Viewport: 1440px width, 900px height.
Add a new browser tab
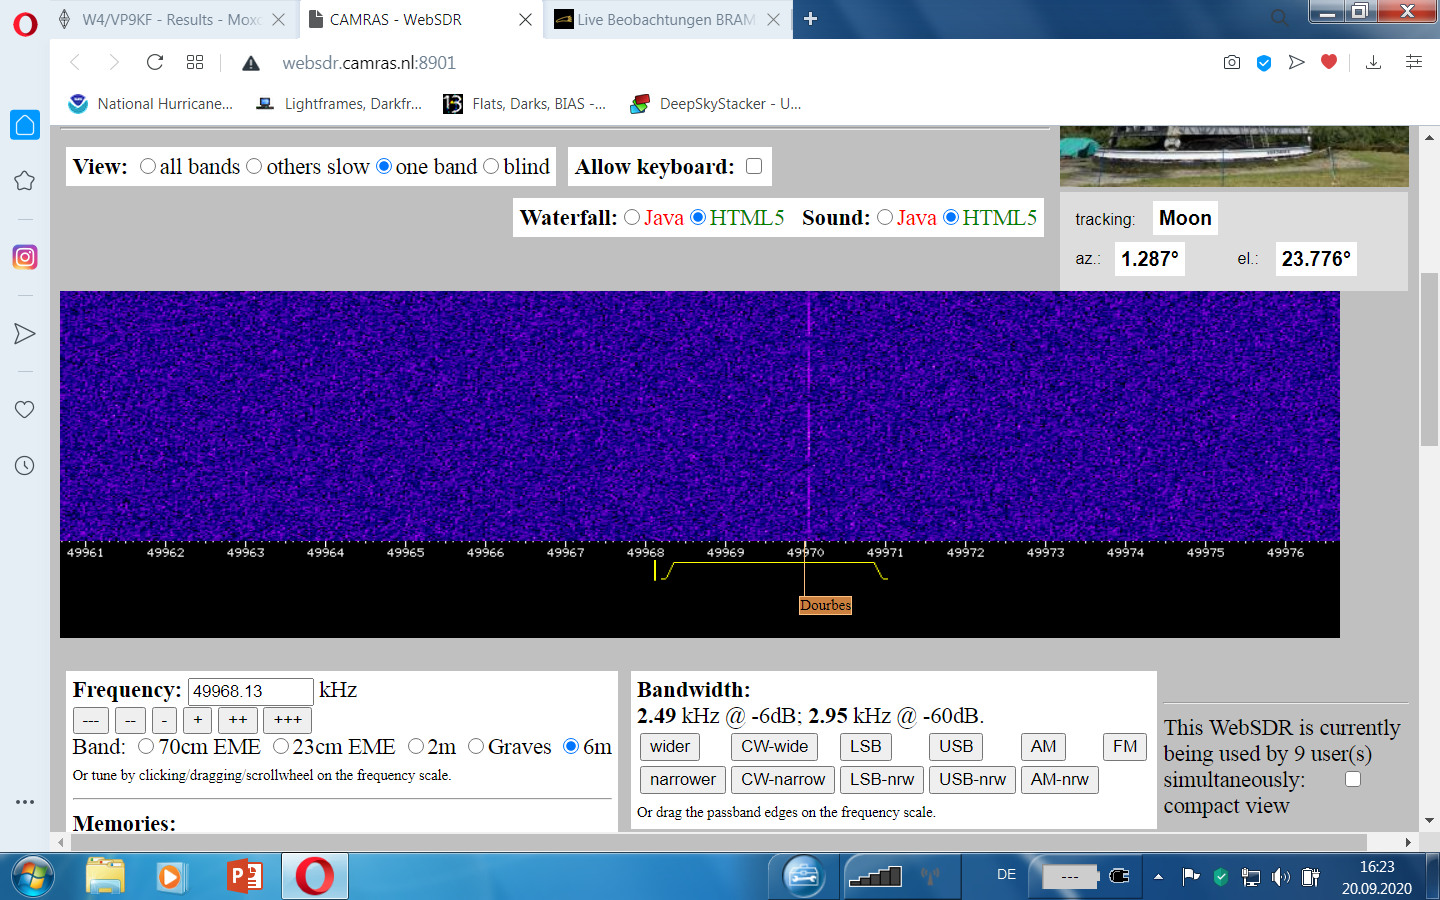[x=811, y=19]
